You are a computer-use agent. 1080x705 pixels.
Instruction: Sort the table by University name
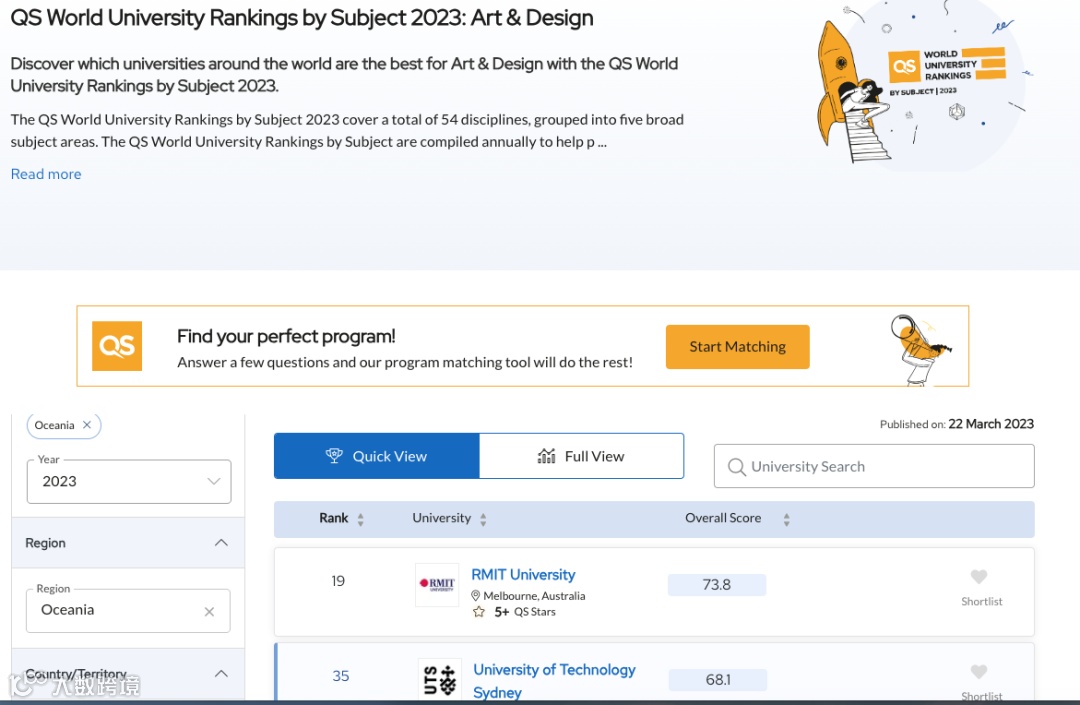pyautogui.click(x=483, y=520)
